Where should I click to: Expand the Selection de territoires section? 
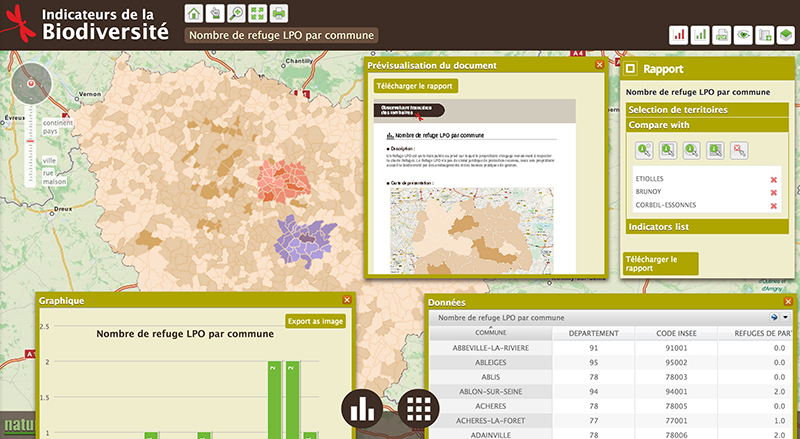pos(707,110)
